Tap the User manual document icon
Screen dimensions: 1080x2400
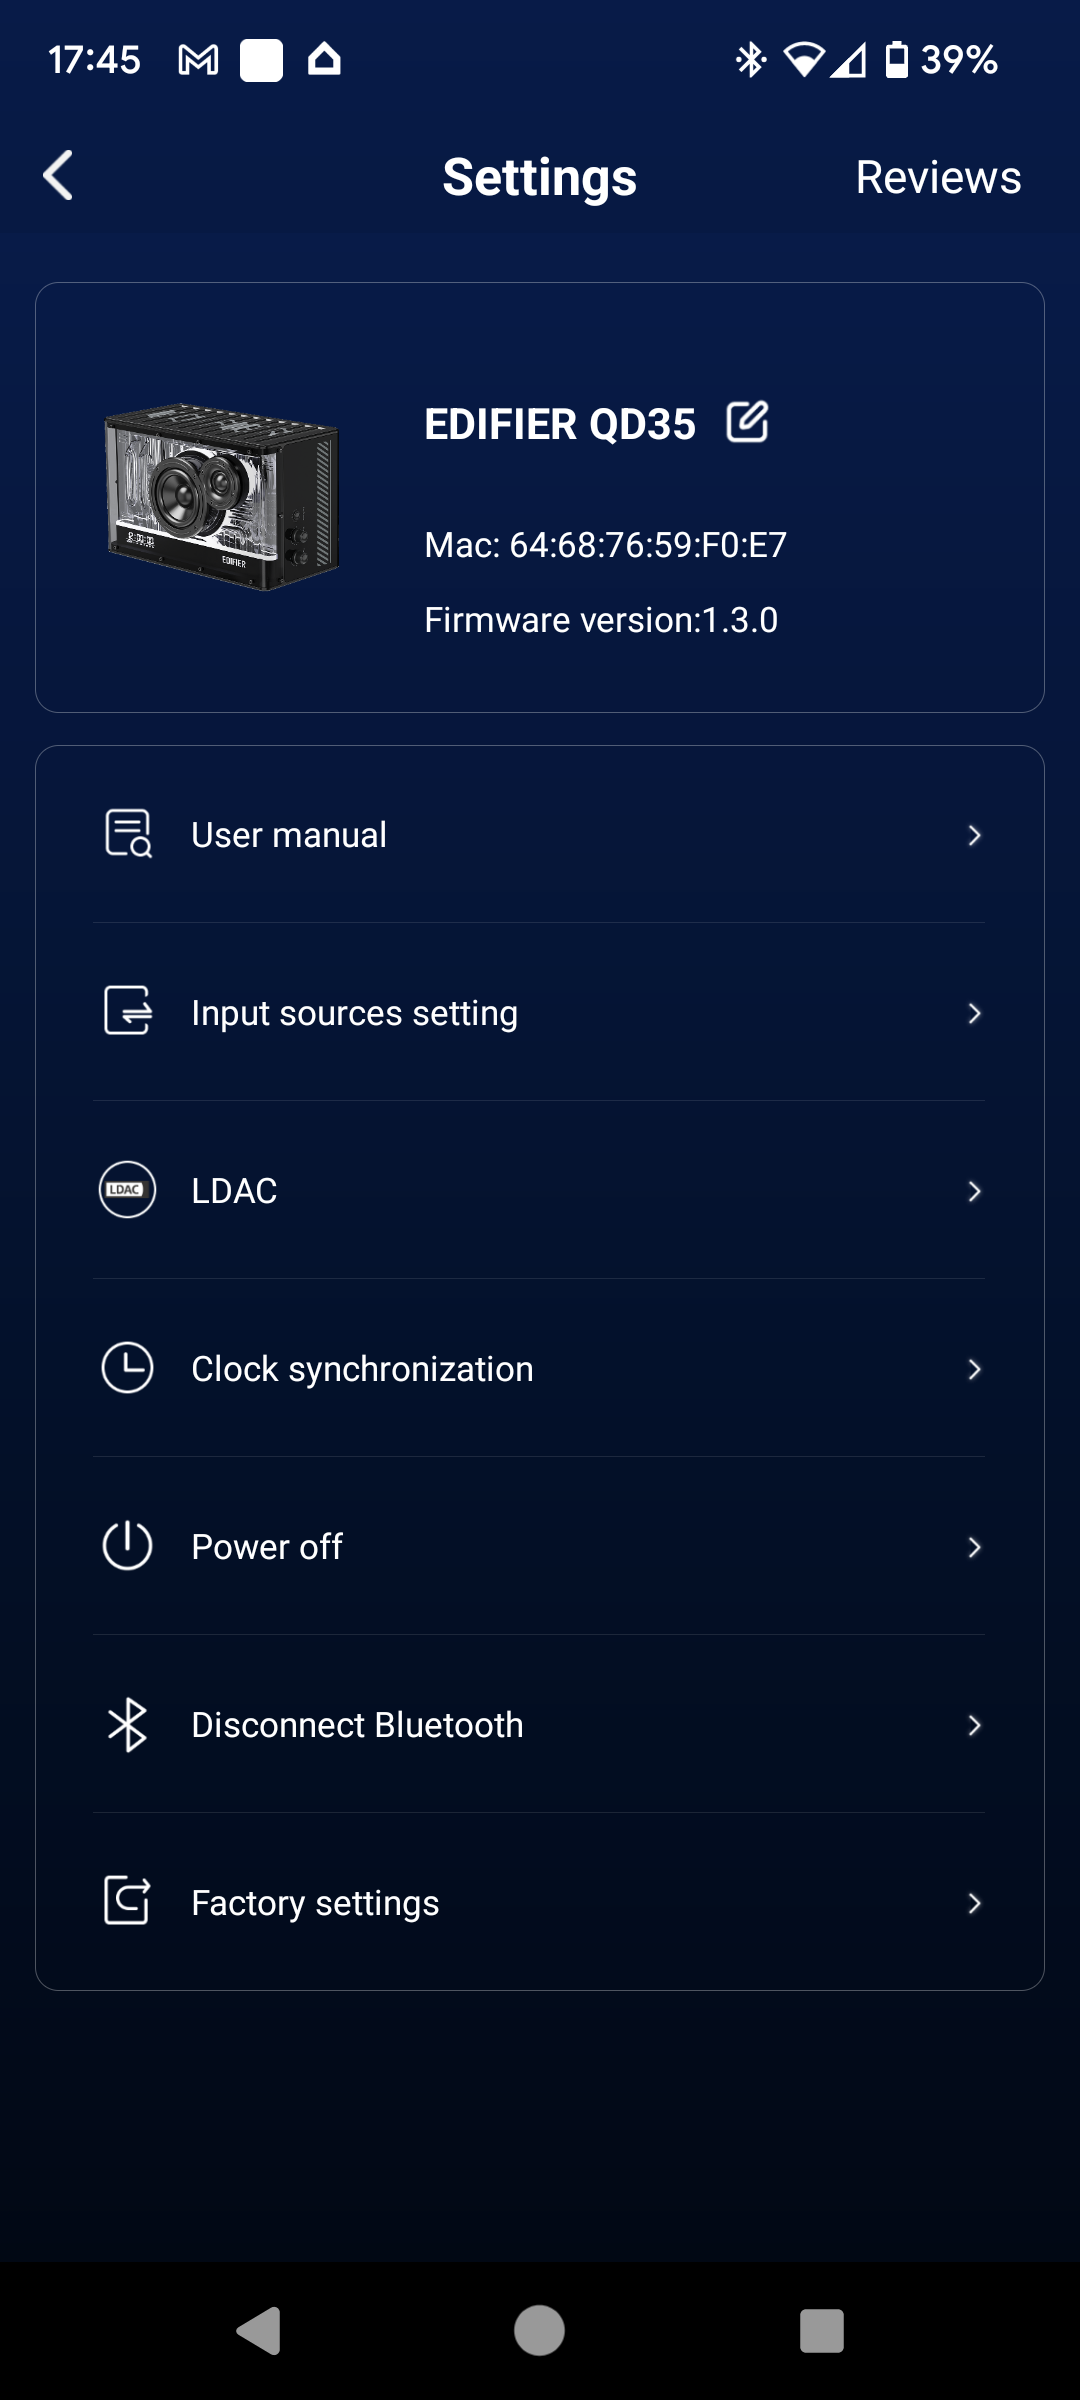coord(128,834)
